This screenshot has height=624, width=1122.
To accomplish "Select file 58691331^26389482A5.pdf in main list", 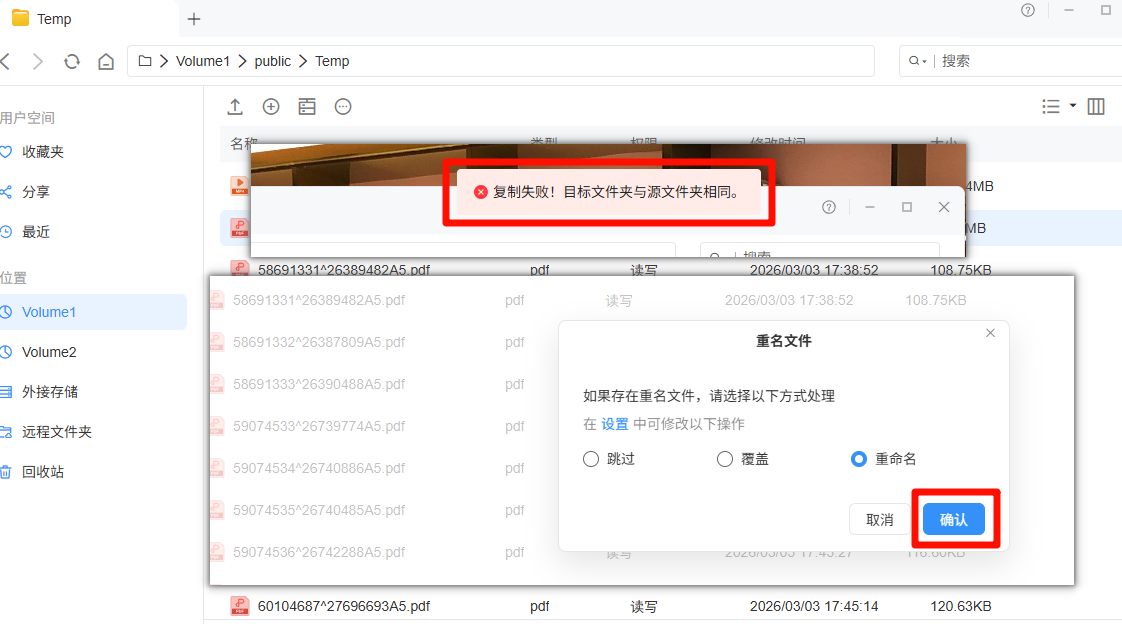I will pyautogui.click(x=343, y=270).
